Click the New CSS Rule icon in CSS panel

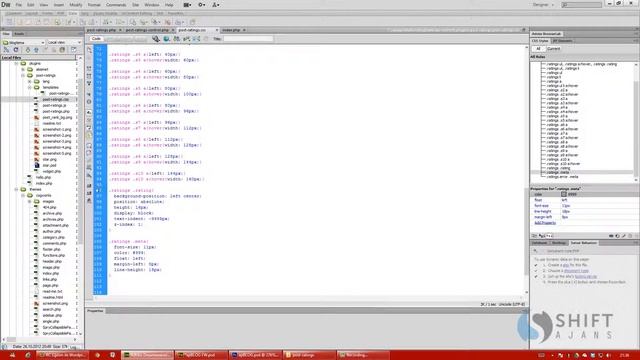point(617,236)
